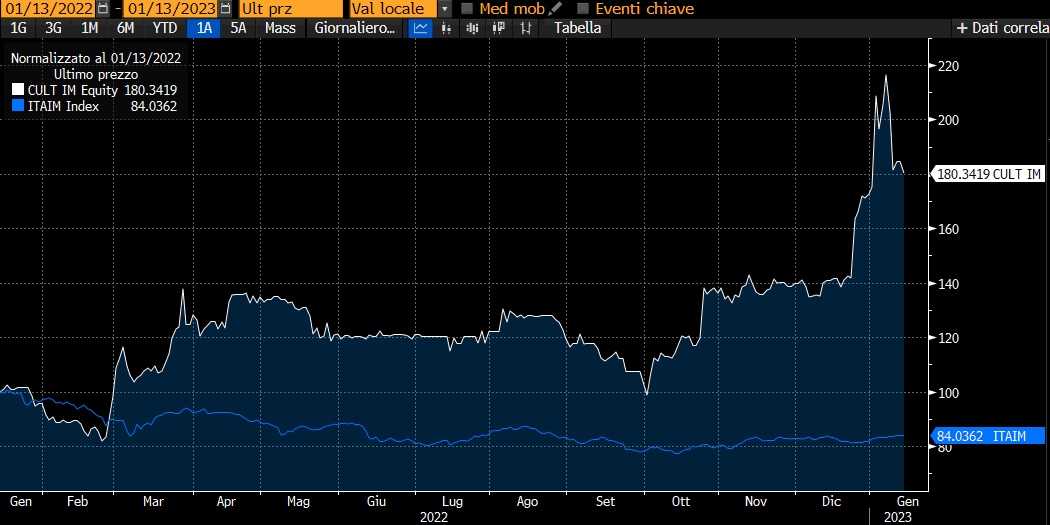Edit the start date field 01/13/2022

click(x=48, y=9)
